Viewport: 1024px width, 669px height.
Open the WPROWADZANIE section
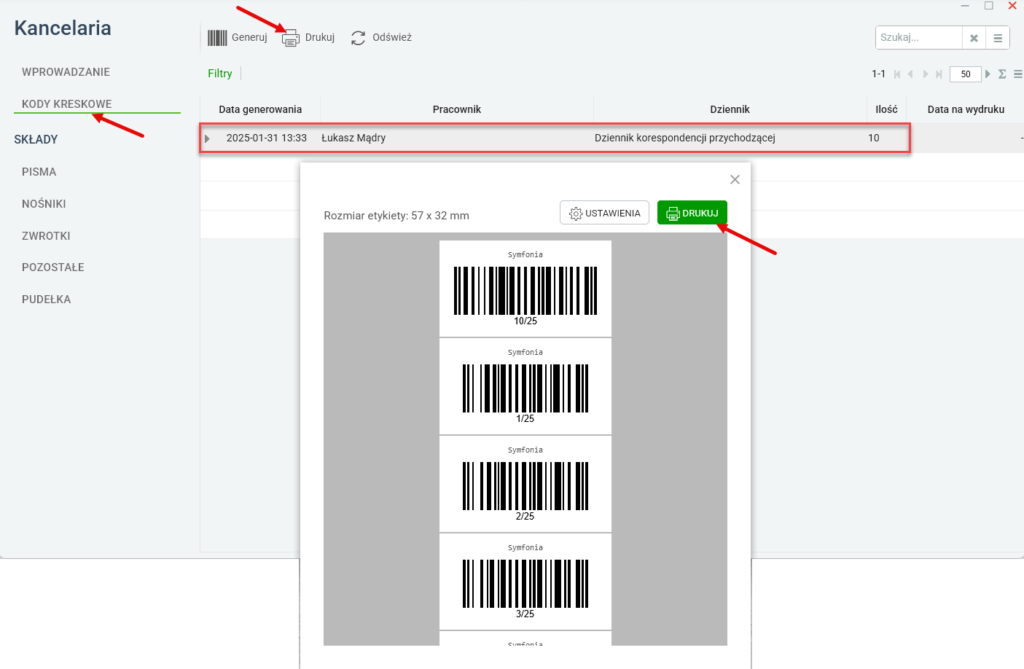[65, 72]
